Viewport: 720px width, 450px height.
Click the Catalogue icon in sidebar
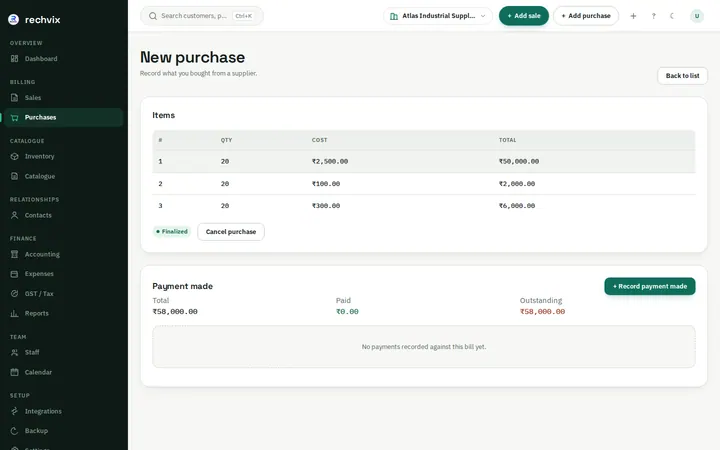(15, 176)
